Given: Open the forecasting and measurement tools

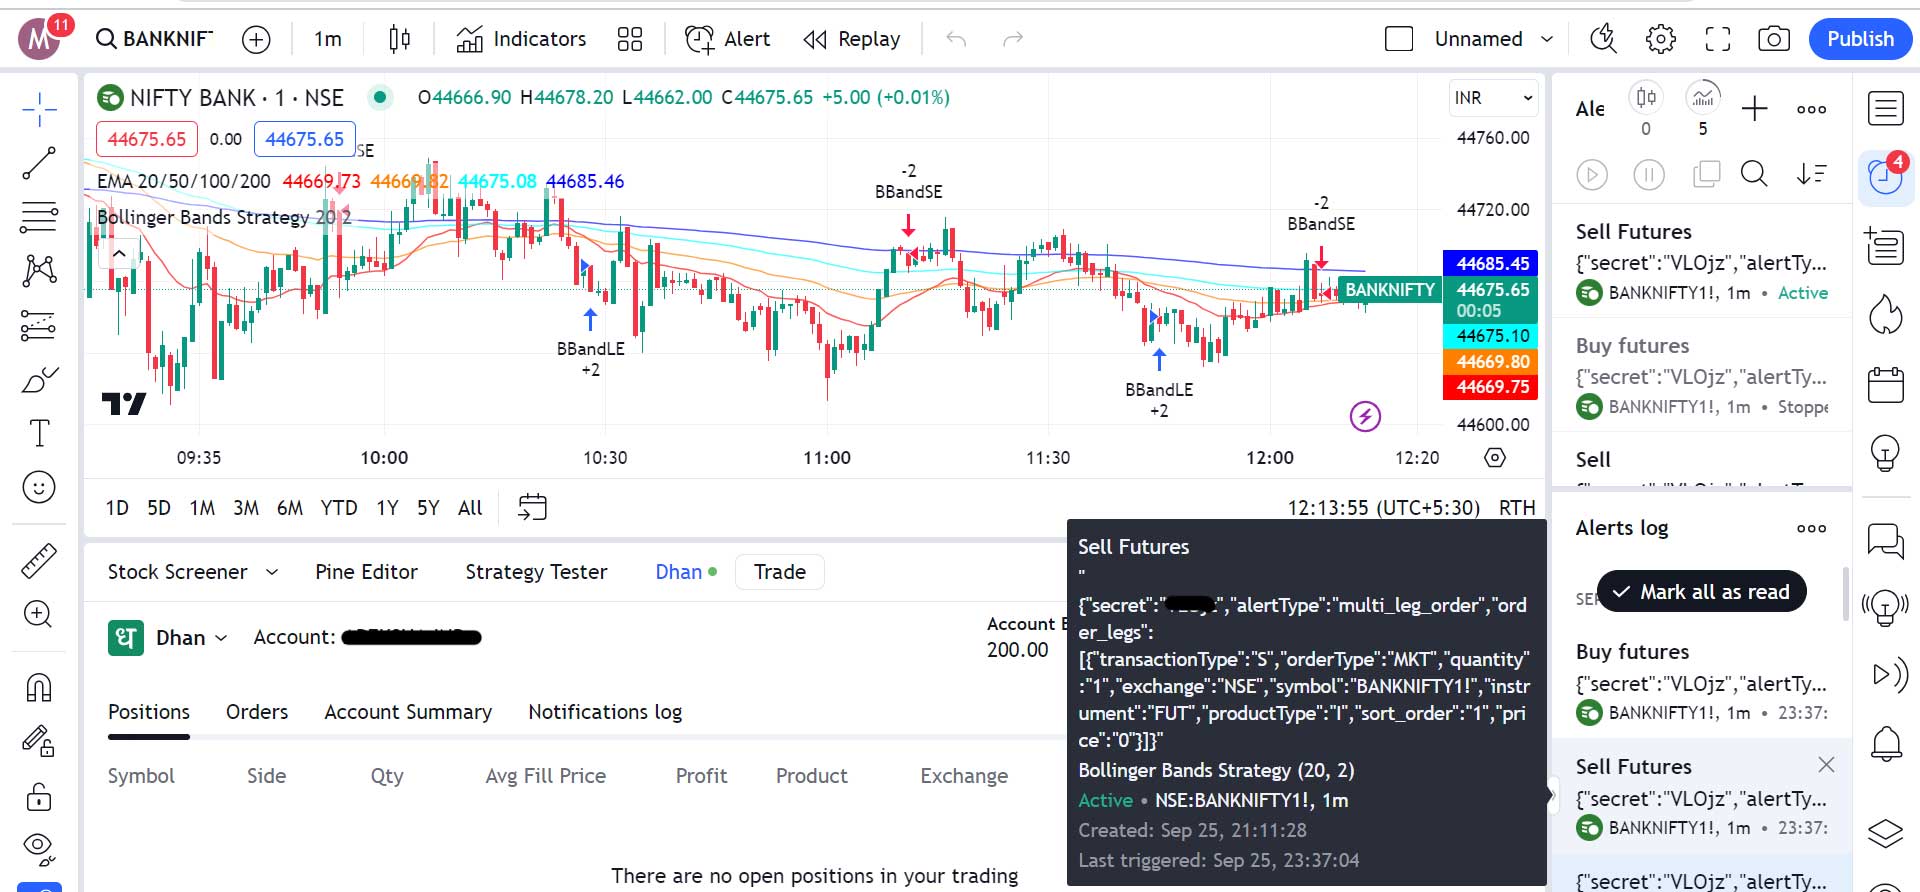Looking at the screenshot, I should click(39, 325).
